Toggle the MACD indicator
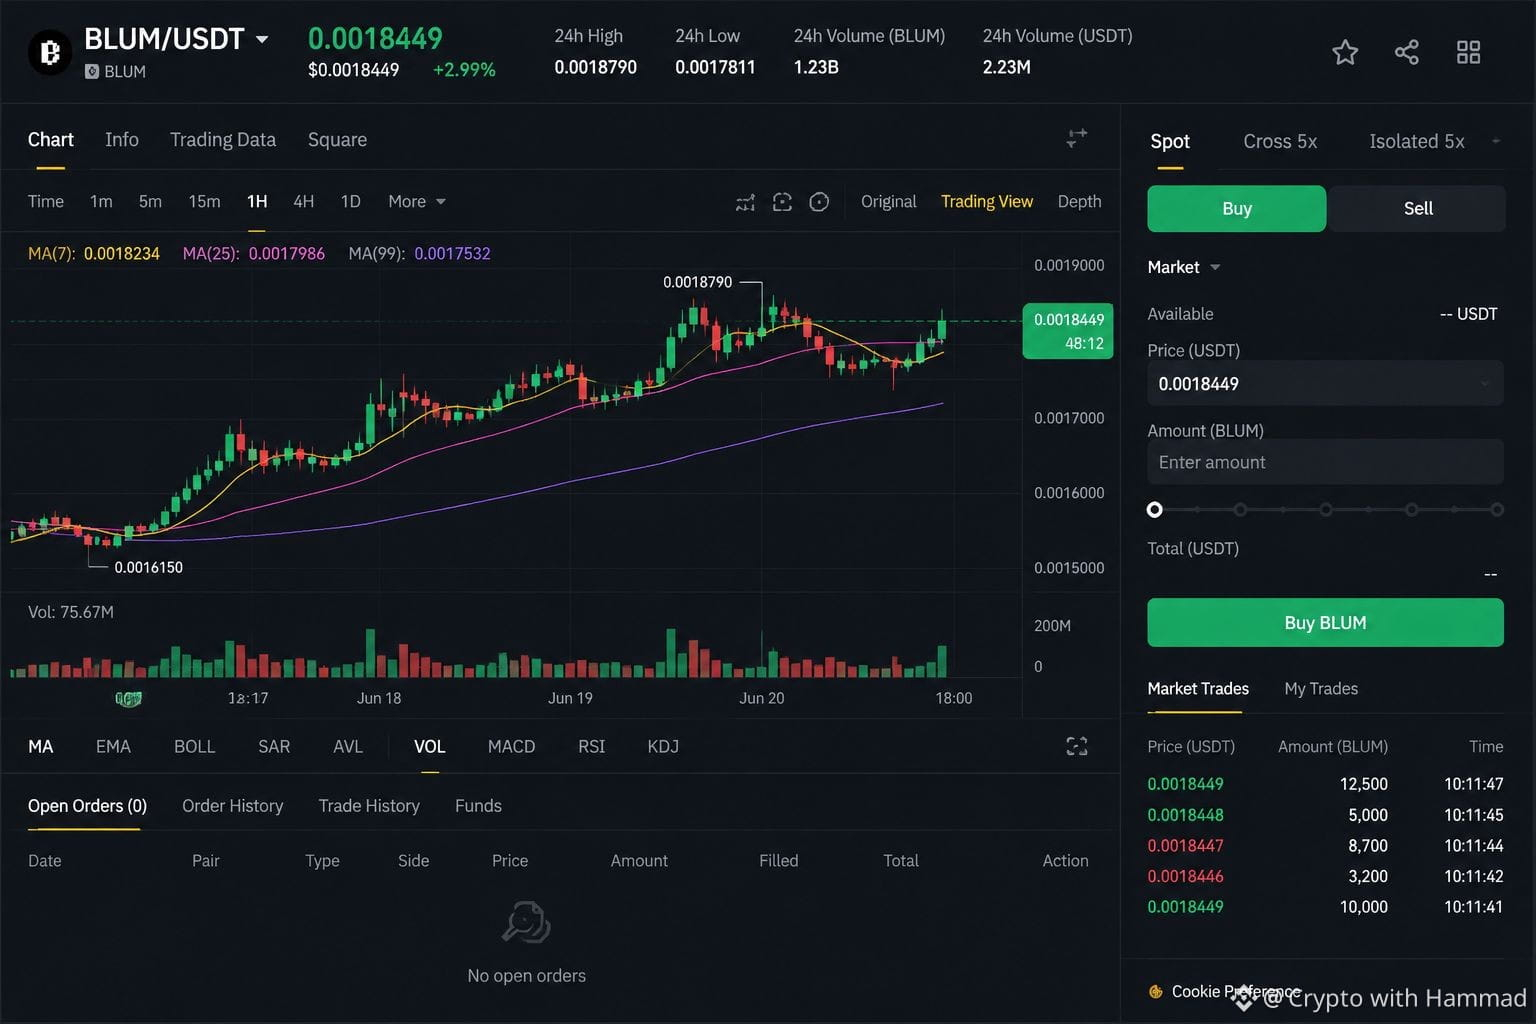The image size is (1536, 1024). click(511, 746)
